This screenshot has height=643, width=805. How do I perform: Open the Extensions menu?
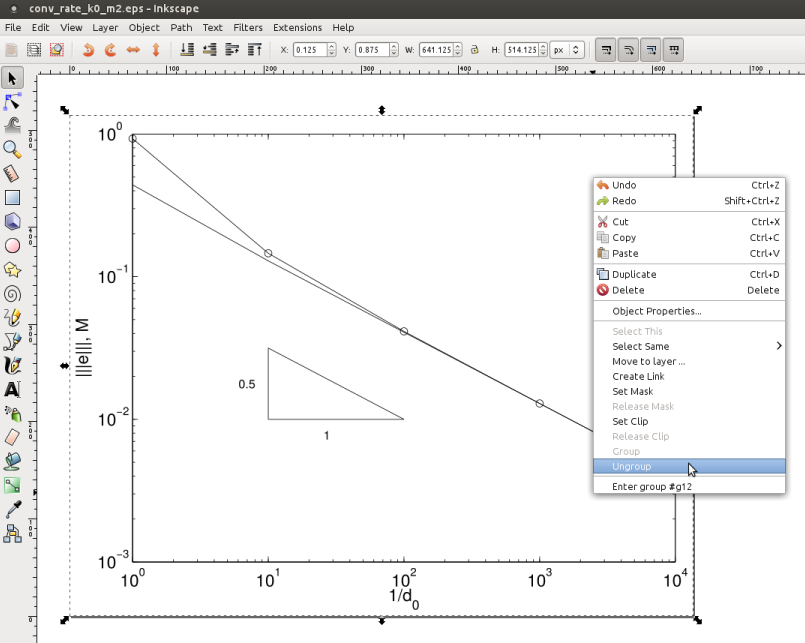pos(297,27)
